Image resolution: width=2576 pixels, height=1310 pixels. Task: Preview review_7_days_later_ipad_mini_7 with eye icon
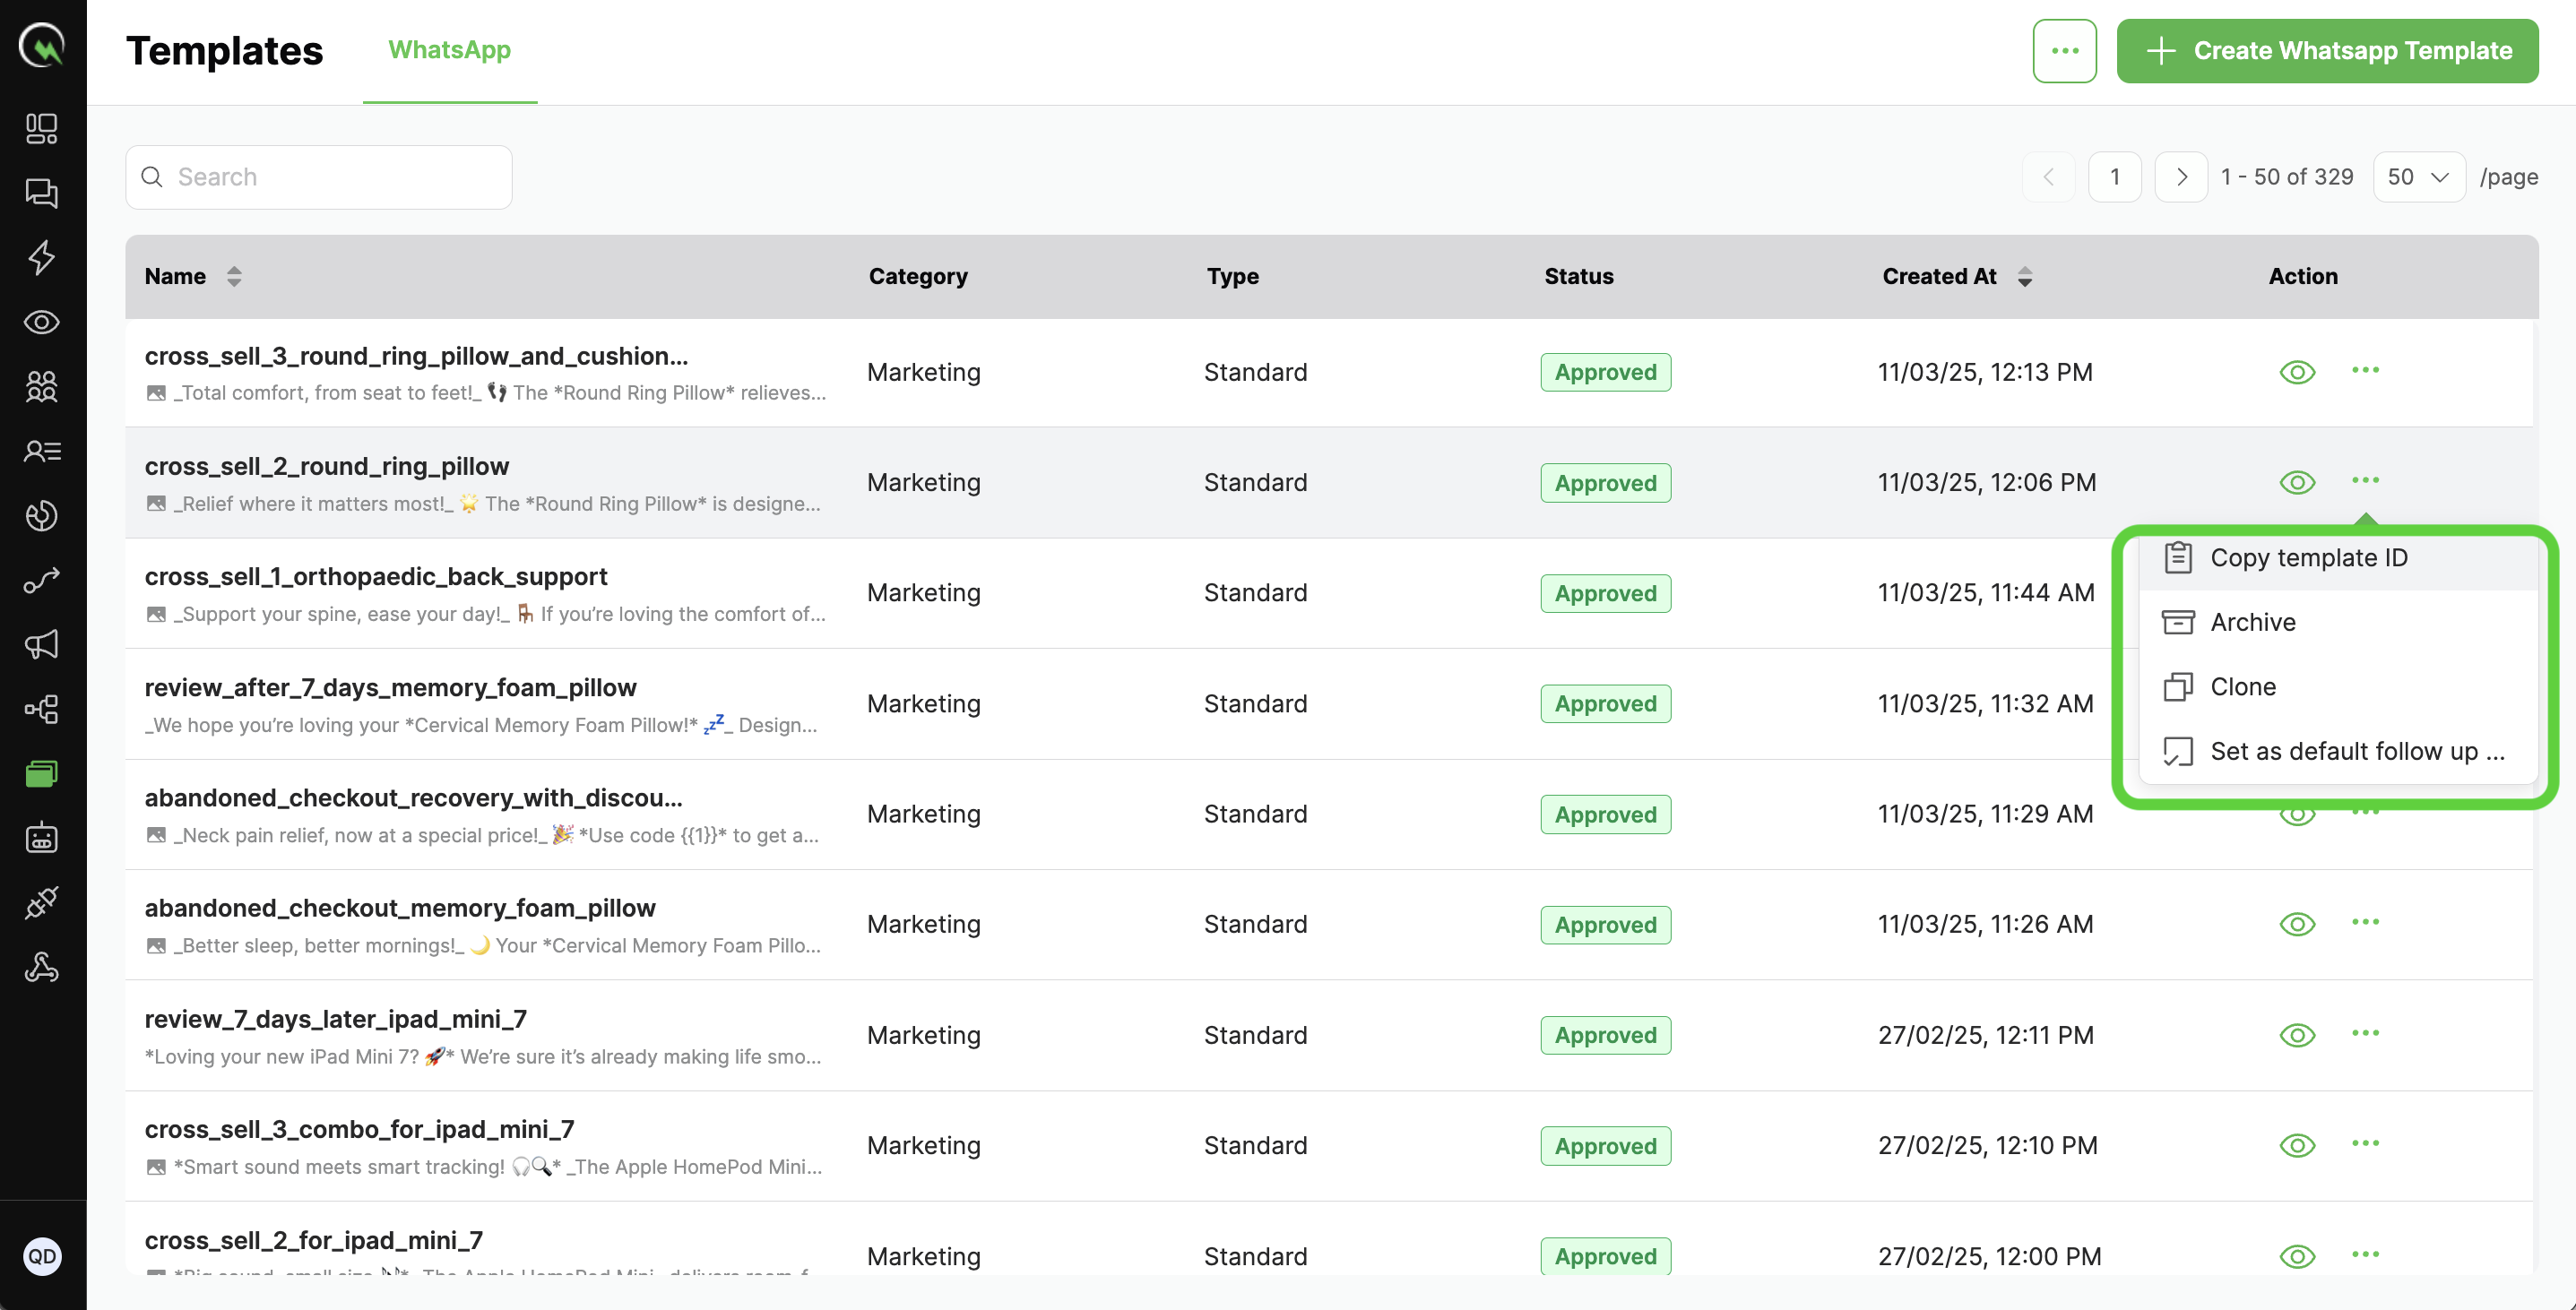[2297, 1035]
